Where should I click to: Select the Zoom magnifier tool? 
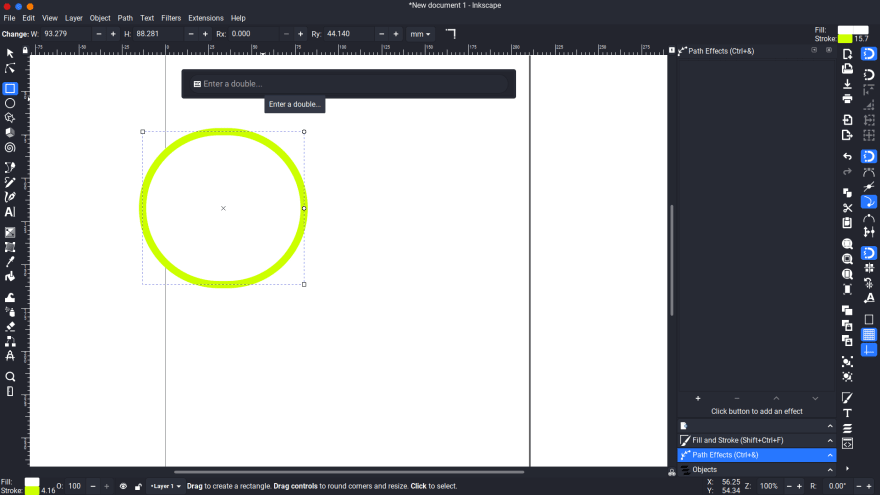[10, 377]
